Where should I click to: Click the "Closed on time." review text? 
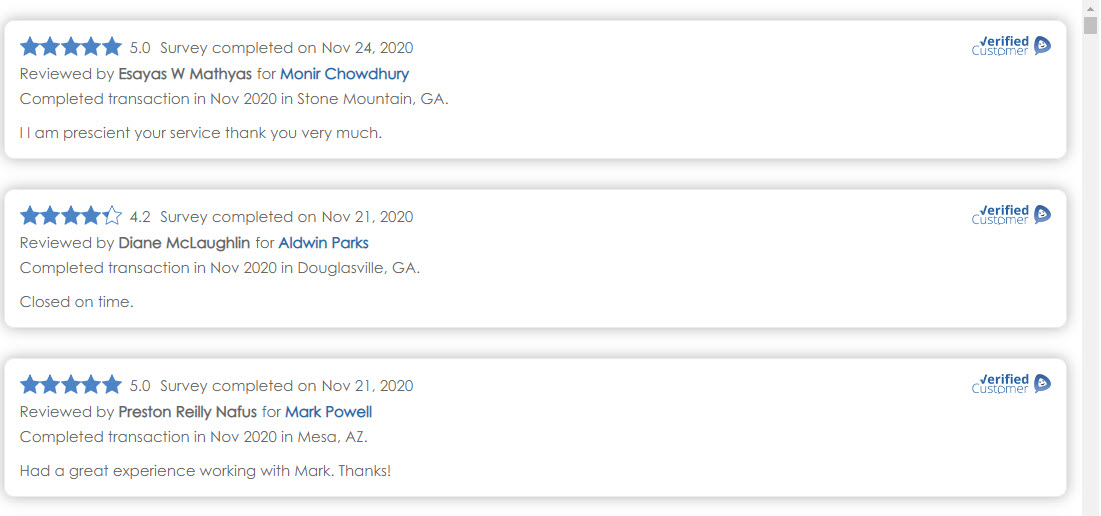76,302
